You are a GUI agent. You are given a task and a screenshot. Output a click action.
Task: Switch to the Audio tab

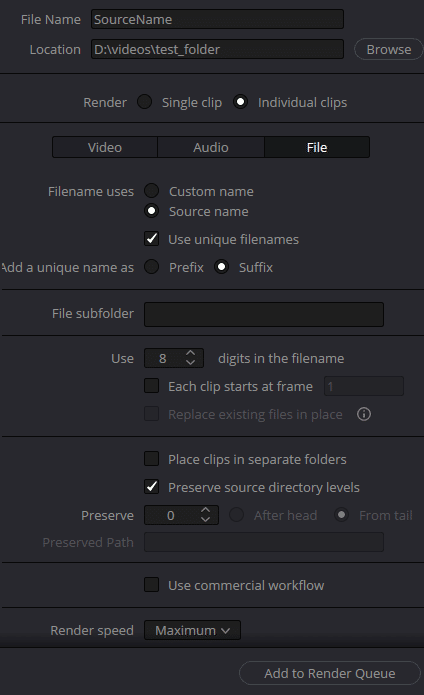[211, 147]
